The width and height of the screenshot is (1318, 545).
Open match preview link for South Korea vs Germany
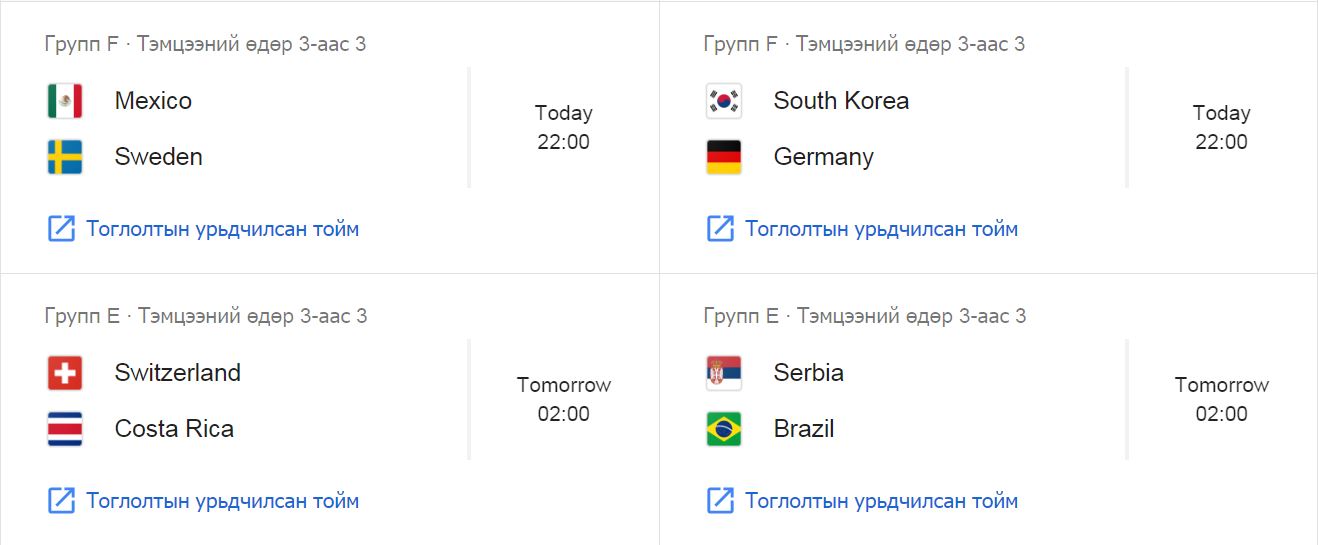coord(862,229)
